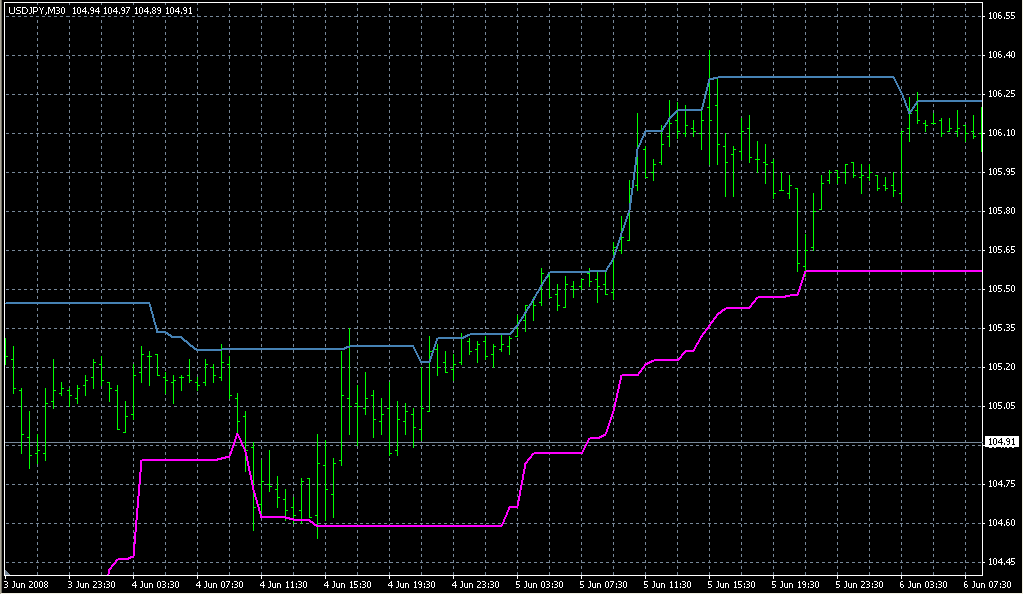Click the 106.55 price axis label

click(1001, 16)
